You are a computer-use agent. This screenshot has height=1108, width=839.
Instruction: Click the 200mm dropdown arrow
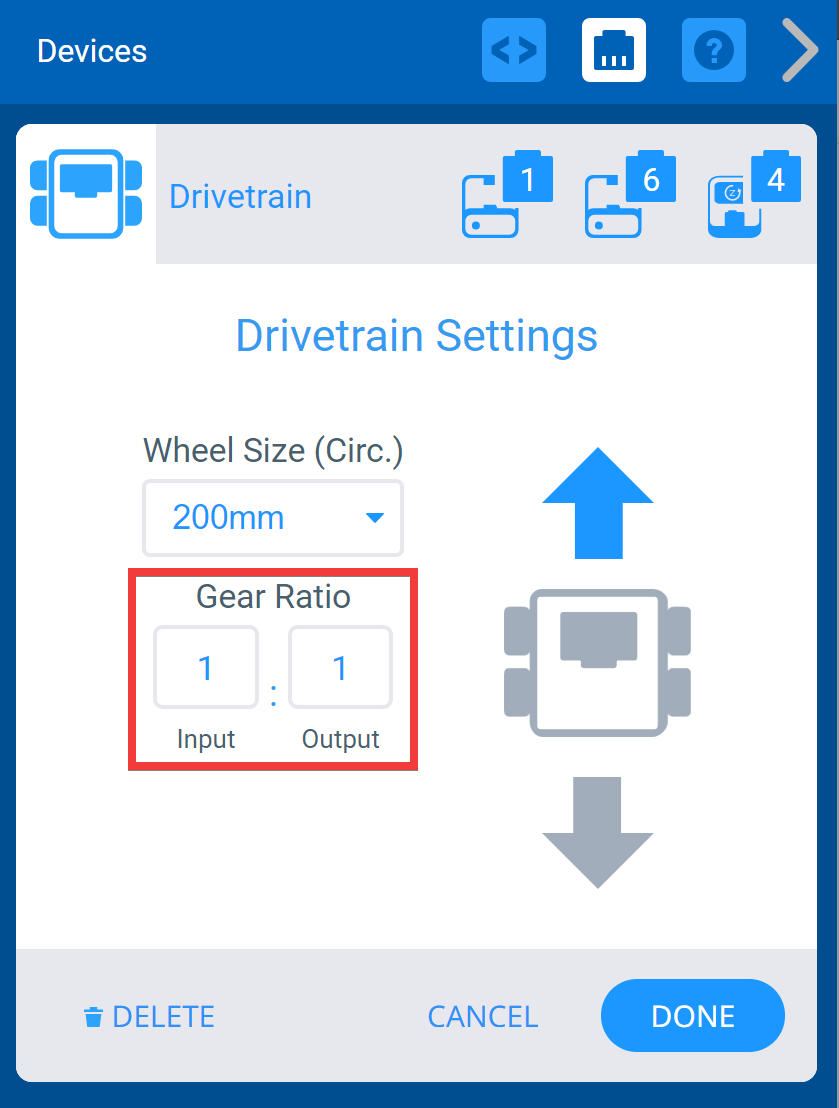pyautogui.click(x=374, y=518)
